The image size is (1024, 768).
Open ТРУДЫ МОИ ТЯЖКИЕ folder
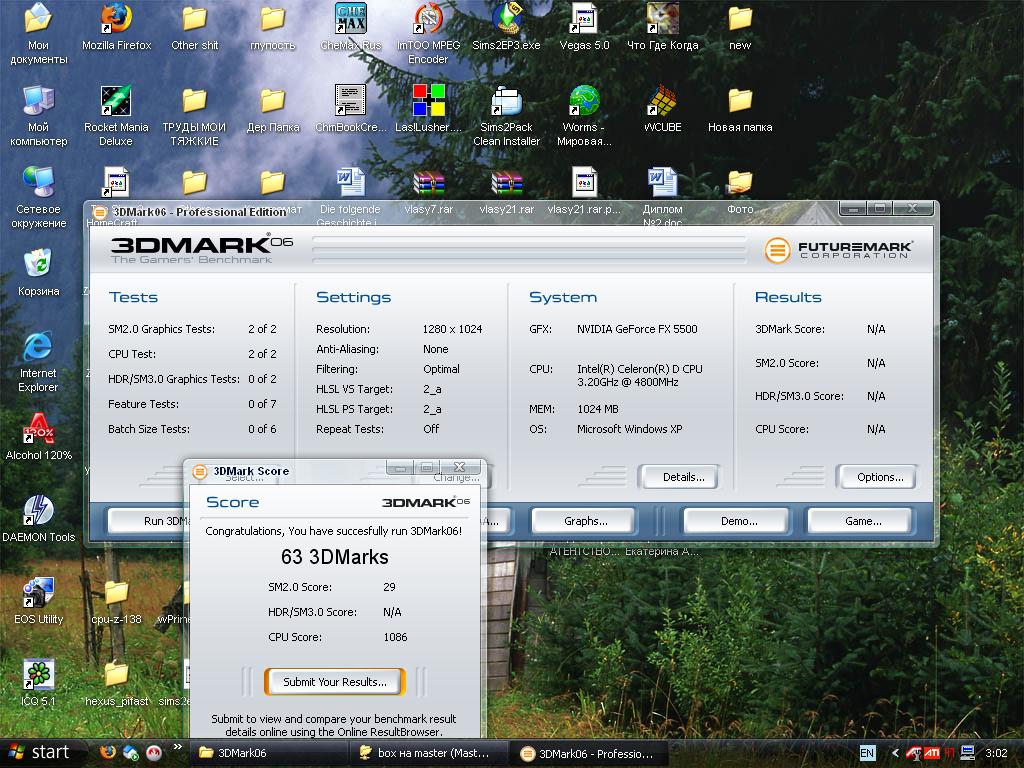coord(194,116)
